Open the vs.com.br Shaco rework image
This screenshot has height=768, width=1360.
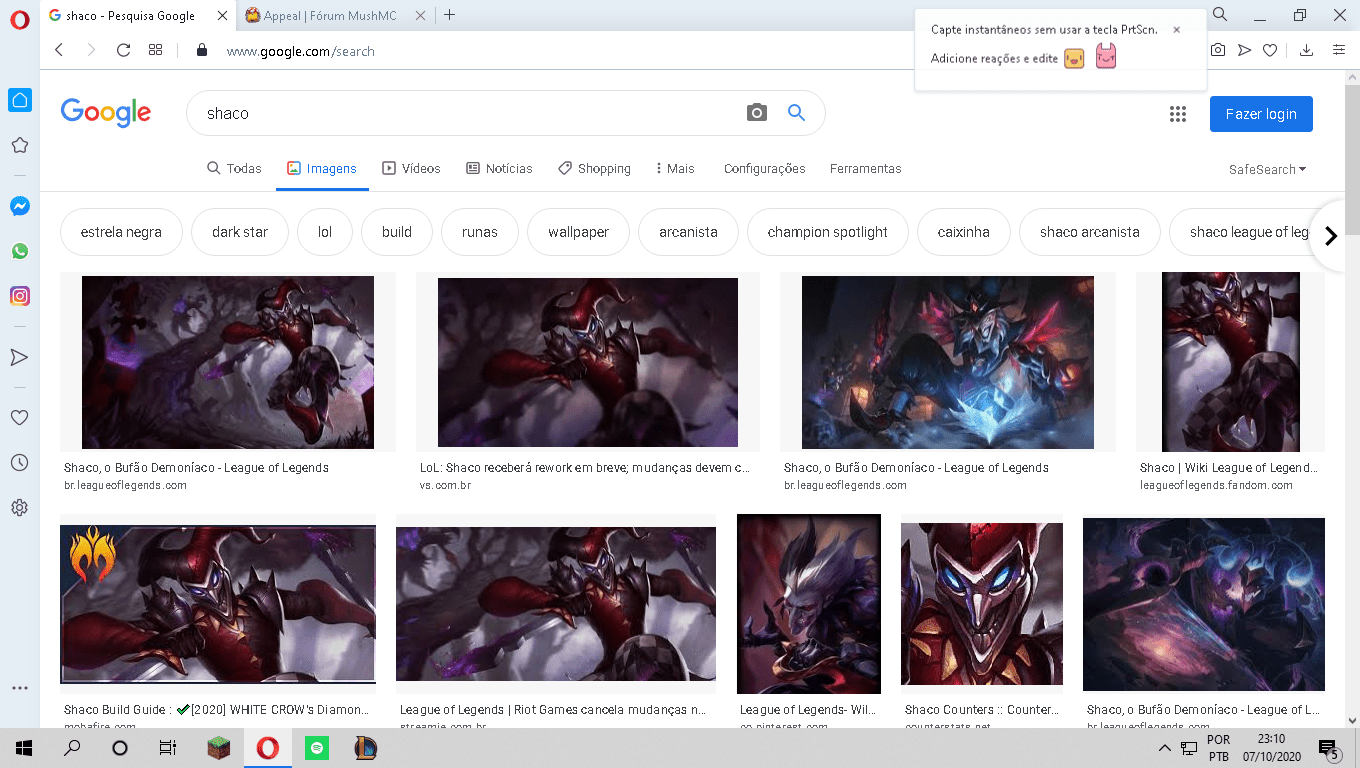(x=588, y=362)
